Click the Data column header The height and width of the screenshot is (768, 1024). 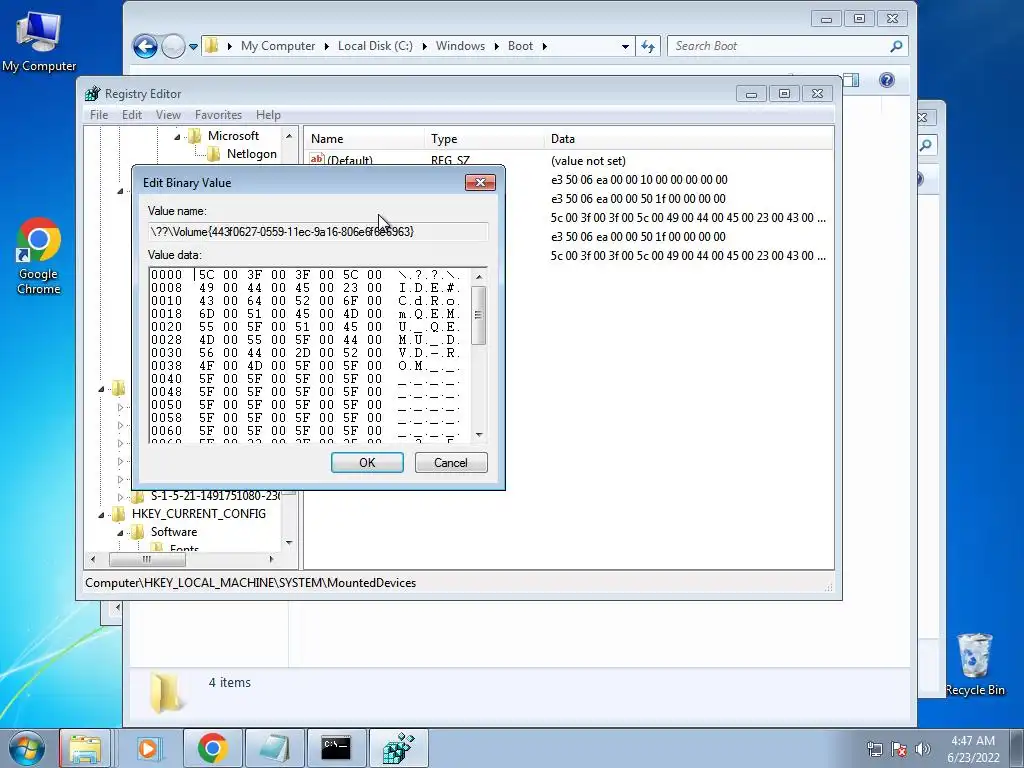tap(688, 139)
